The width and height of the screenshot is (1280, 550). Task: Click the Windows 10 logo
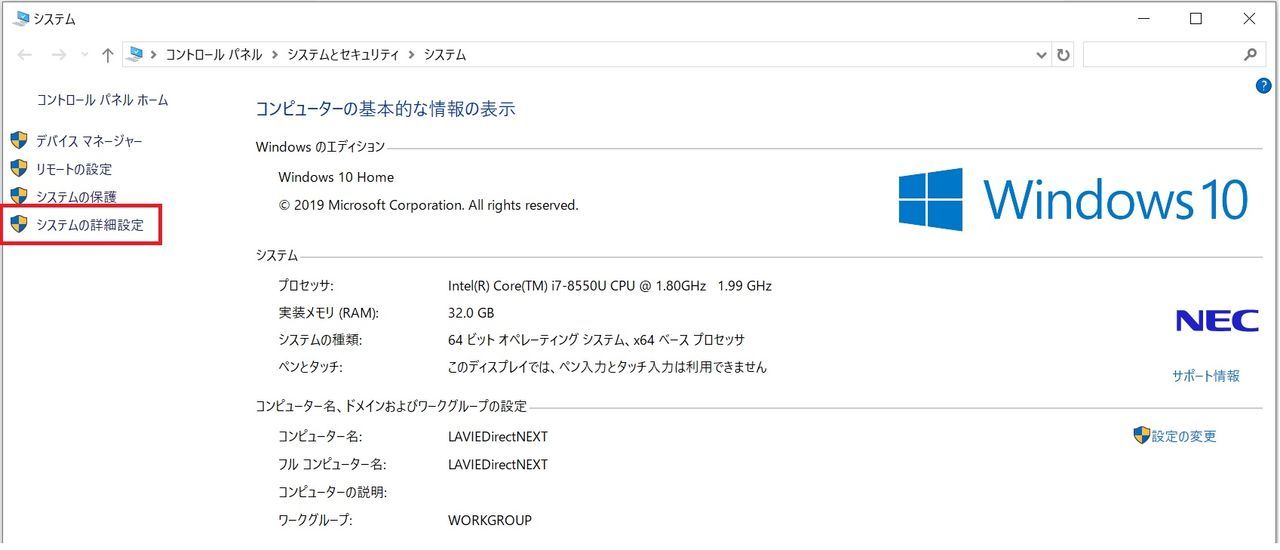pyautogui.click(x=1073, y=199)
